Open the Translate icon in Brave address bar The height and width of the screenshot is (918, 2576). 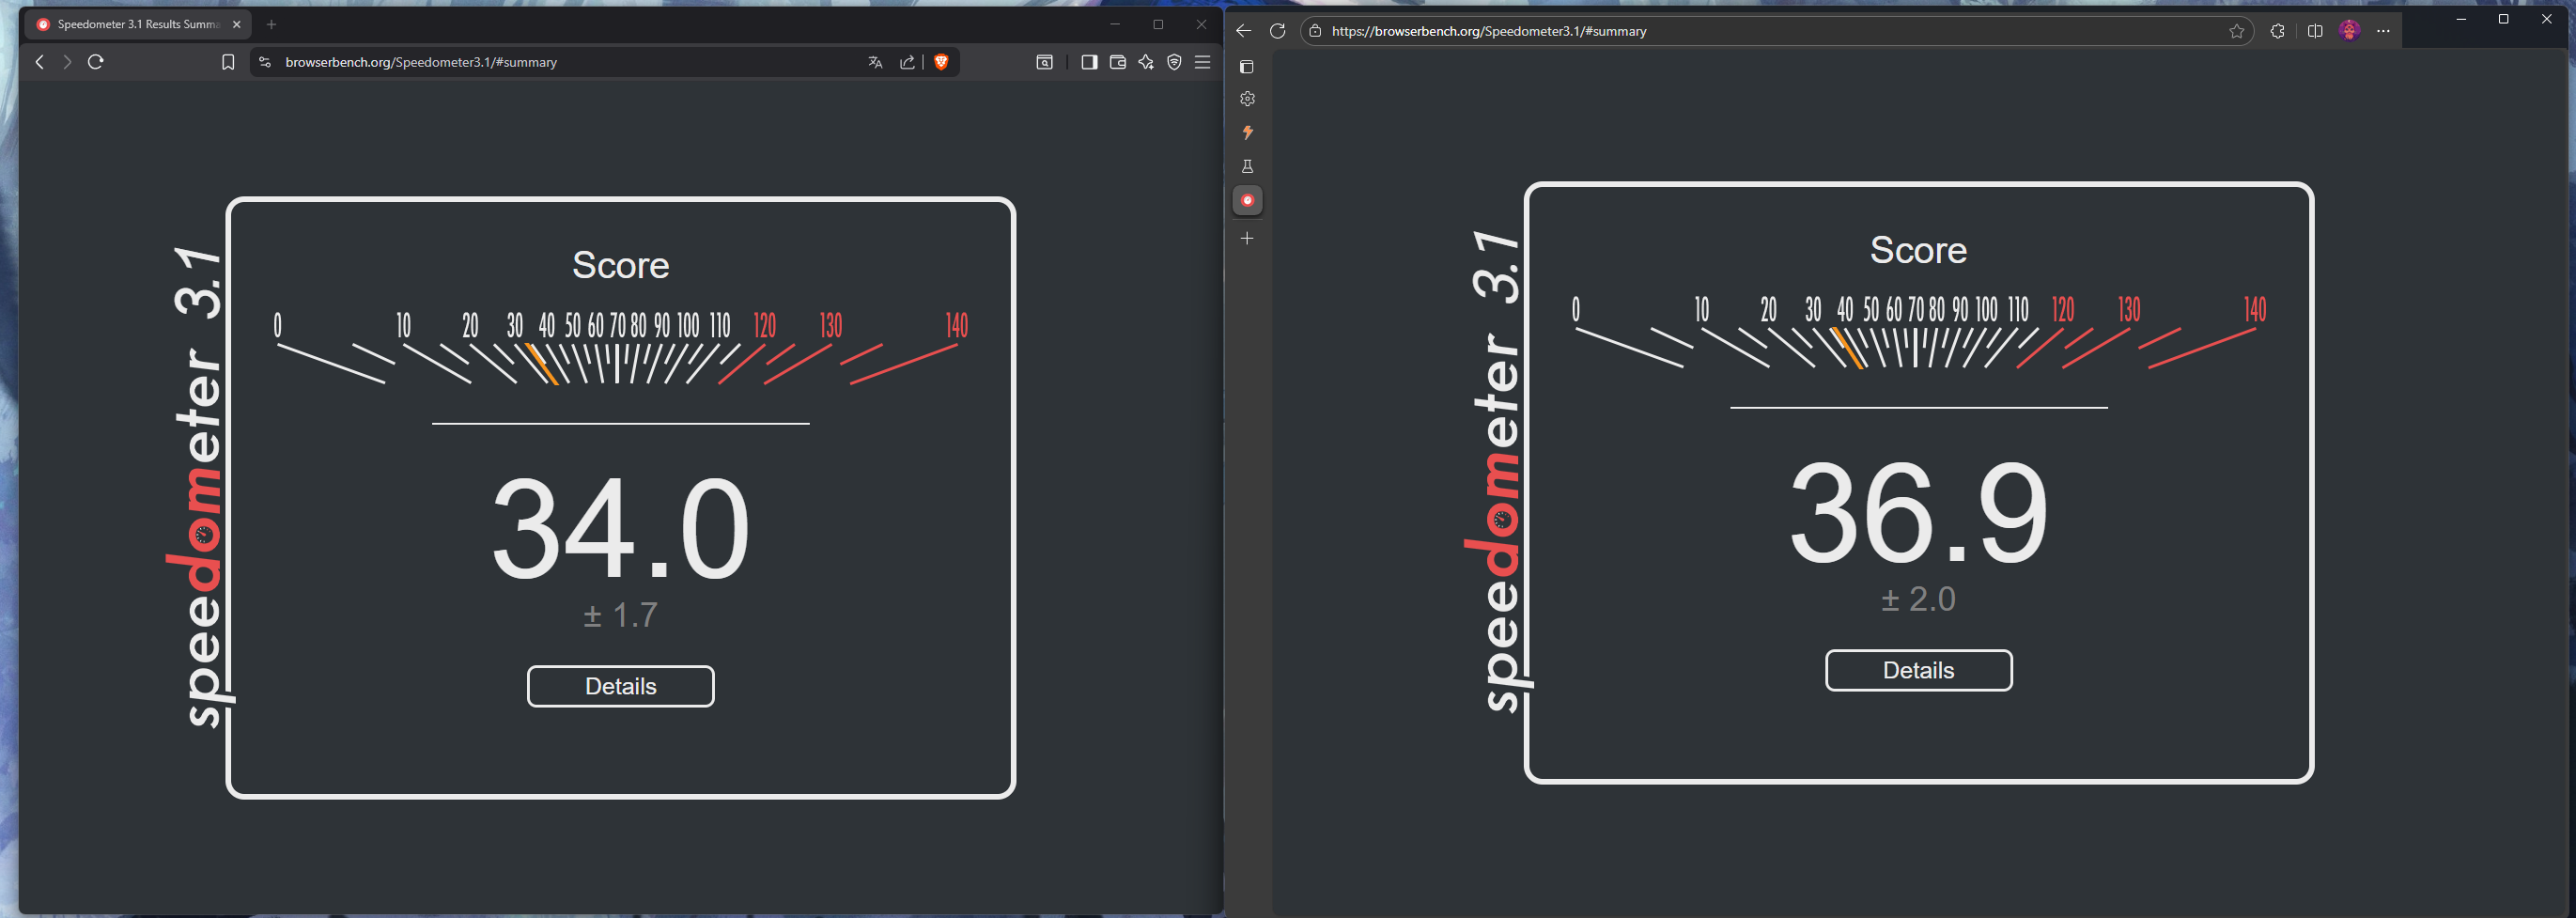click(876, 62)
